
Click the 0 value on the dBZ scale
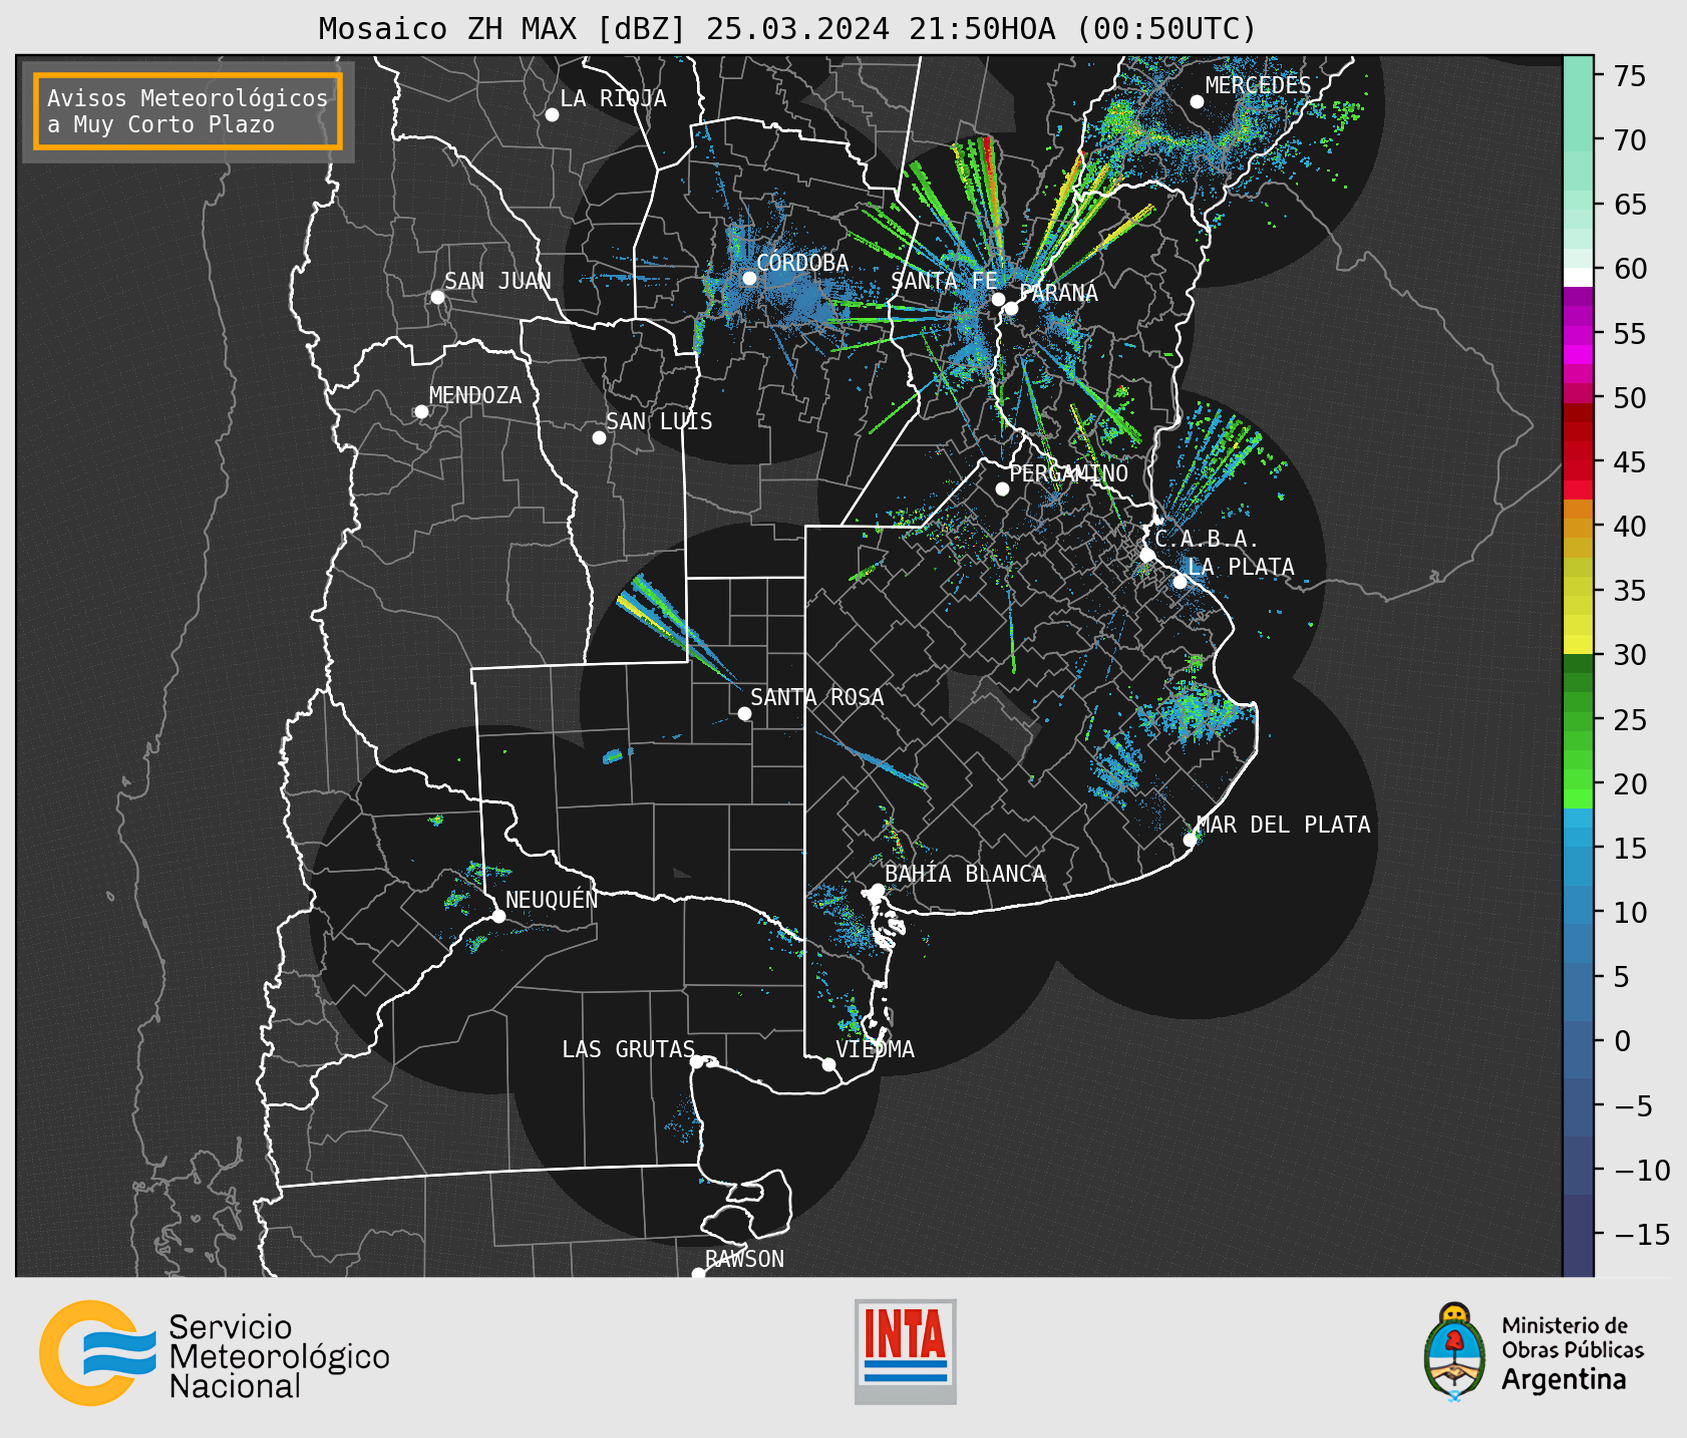(1622, 1041)
